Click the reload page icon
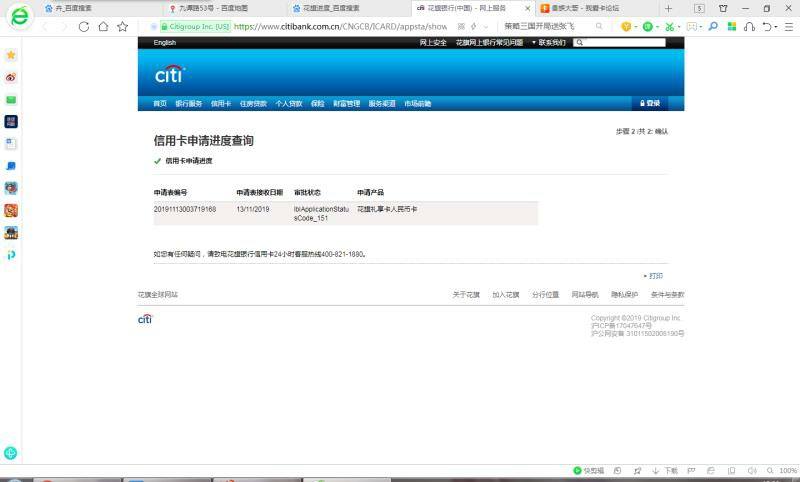Viewport: 800px width, 482px height. (84, 27)
